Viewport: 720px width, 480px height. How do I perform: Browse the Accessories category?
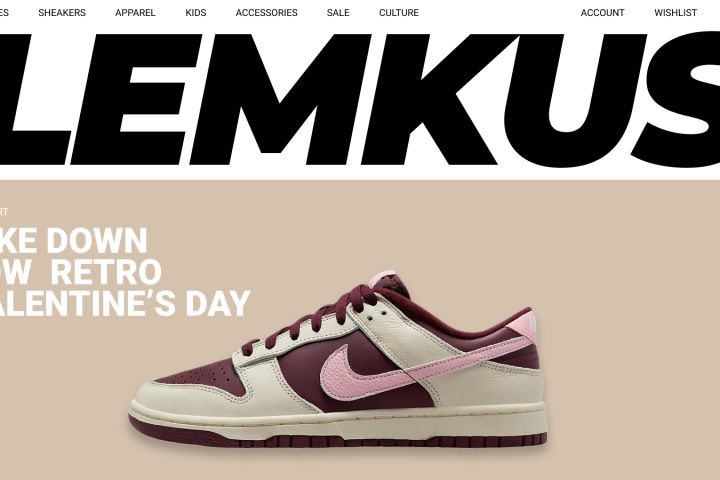click(x=266, y=13)
